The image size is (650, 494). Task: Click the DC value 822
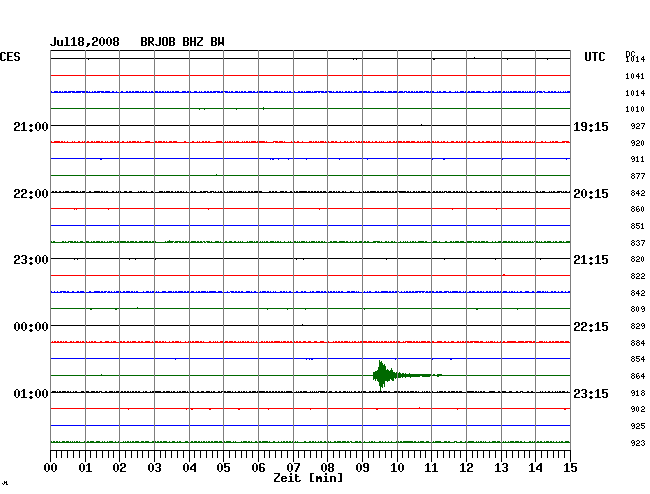(638, 276)
